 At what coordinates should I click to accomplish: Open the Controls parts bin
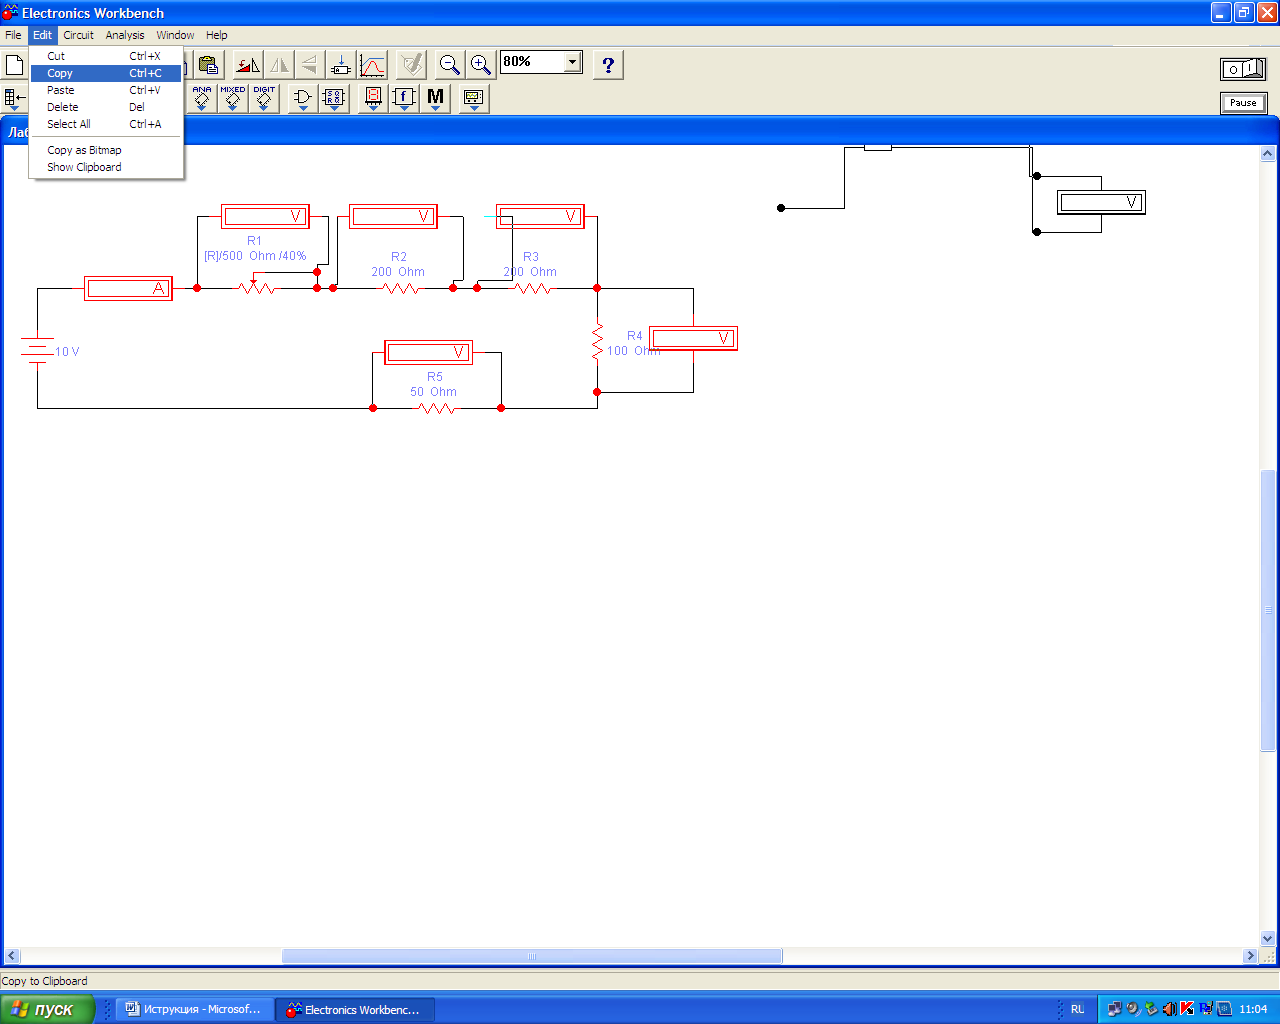404,98
